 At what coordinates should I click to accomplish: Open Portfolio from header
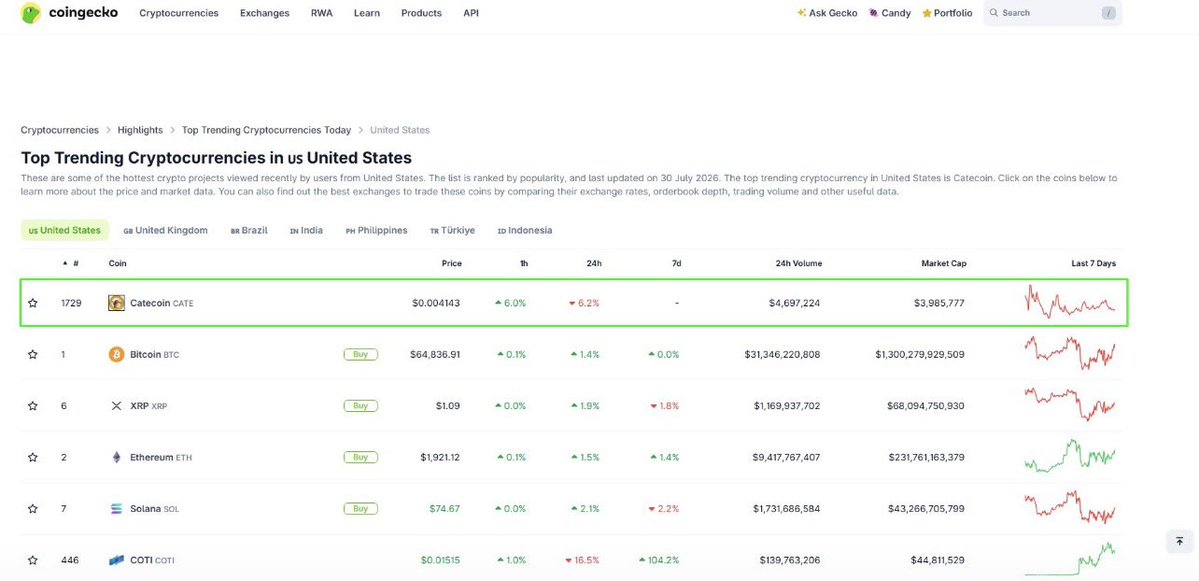click(x=947, y=13)
